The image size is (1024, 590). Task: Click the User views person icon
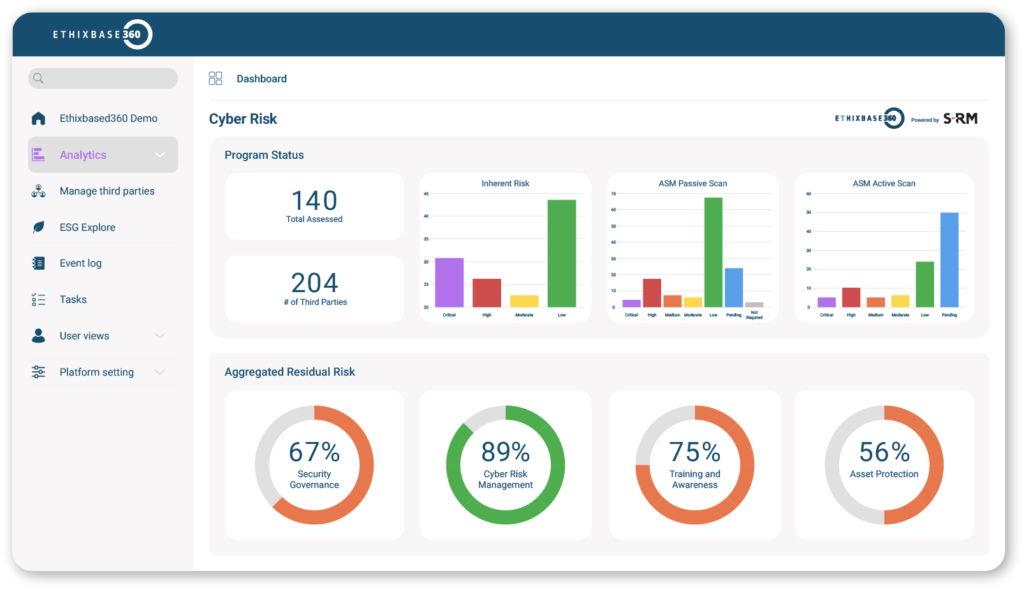pos(38,336)
